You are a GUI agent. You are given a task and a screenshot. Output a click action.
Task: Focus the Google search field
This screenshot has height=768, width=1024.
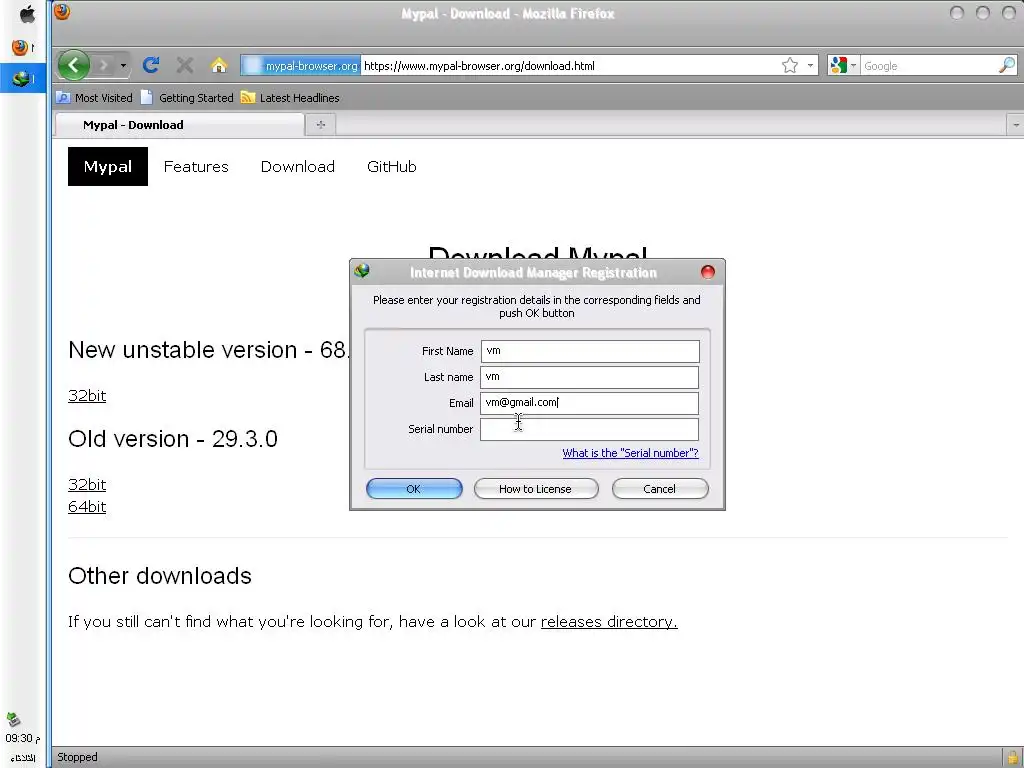(x=929, y=65)
